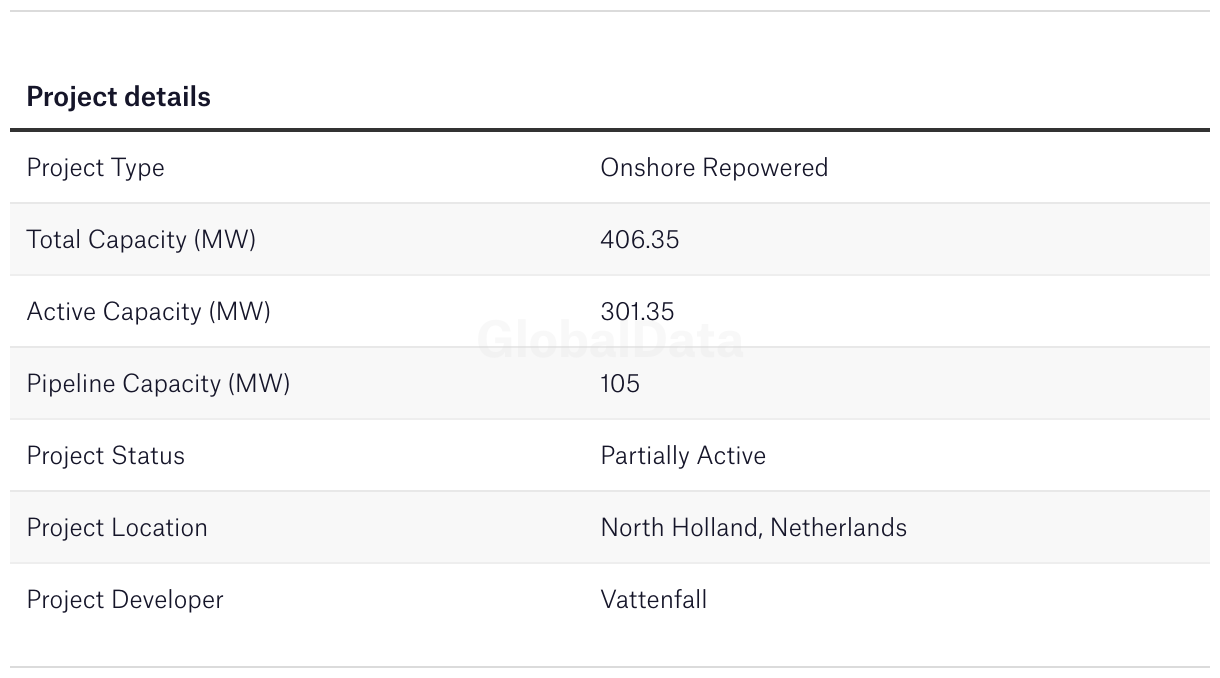Click the 406.35 total capacity value
The height and width of the screenshot is (678, 1220).
(639, 240)
